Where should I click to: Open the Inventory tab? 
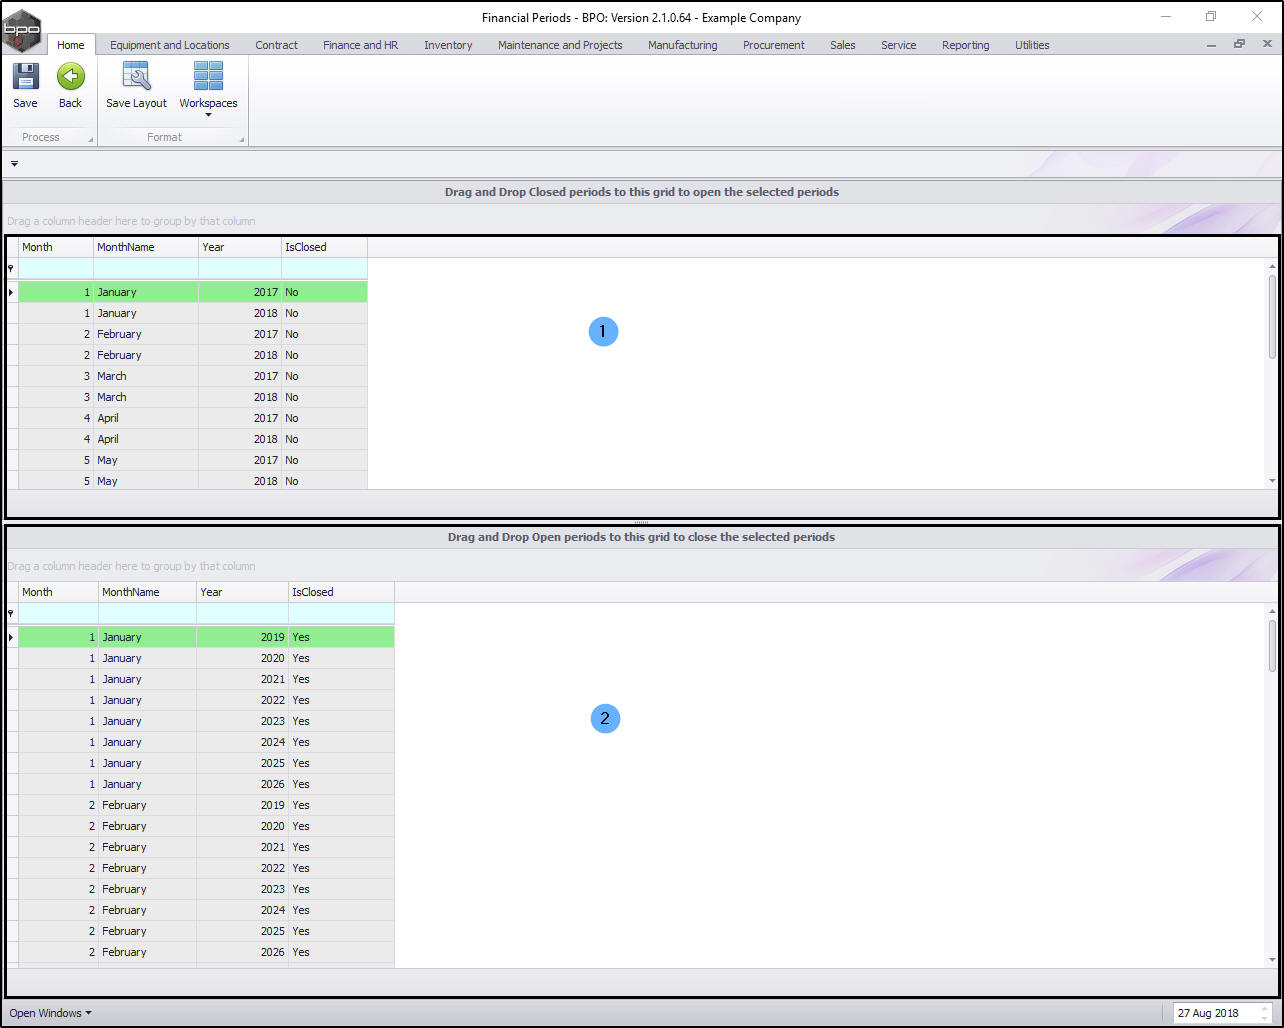click(x=448, y=45)
